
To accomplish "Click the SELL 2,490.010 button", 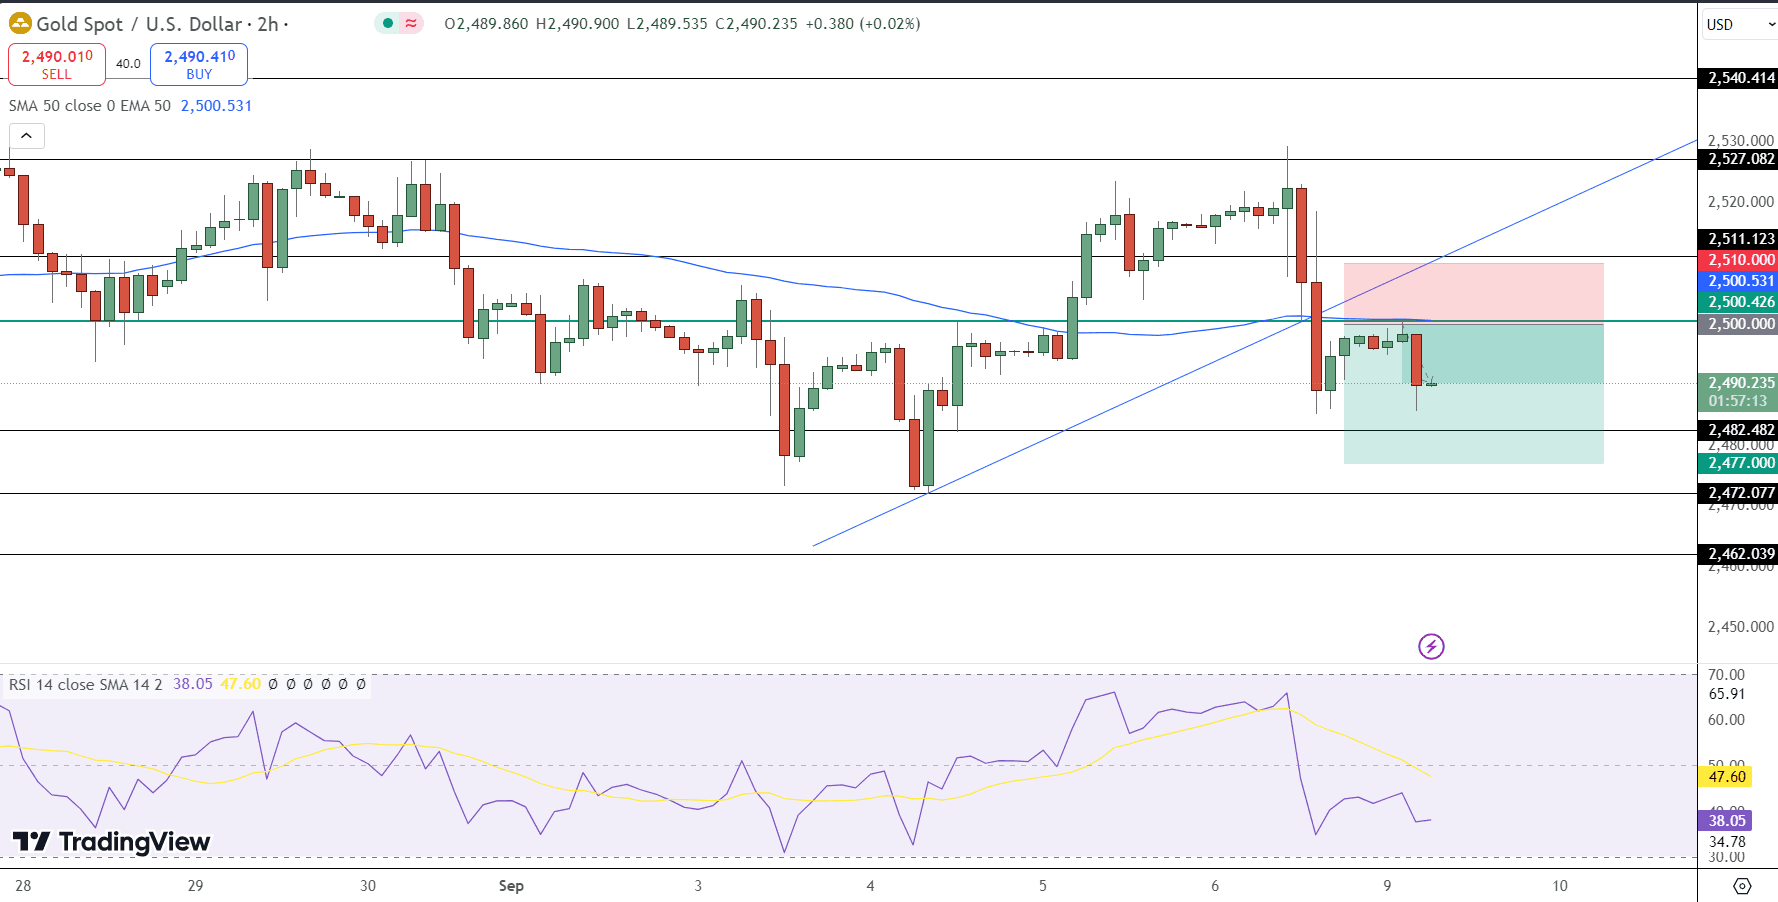I will pos(57,64).
